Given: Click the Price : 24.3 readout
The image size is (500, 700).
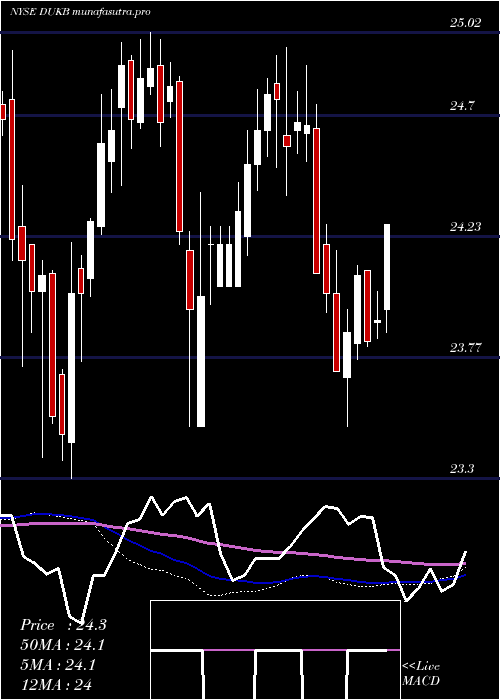Looking at the screenshot, I should (63, 625).
